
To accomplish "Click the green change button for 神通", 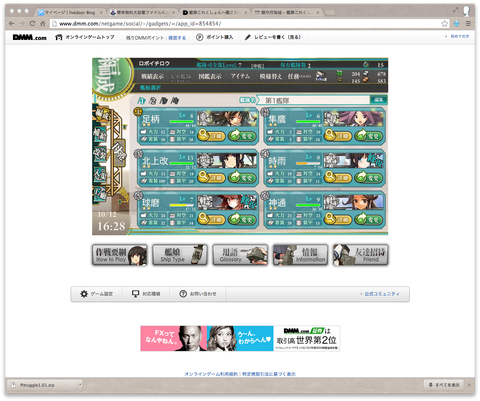I will point(369,219).
